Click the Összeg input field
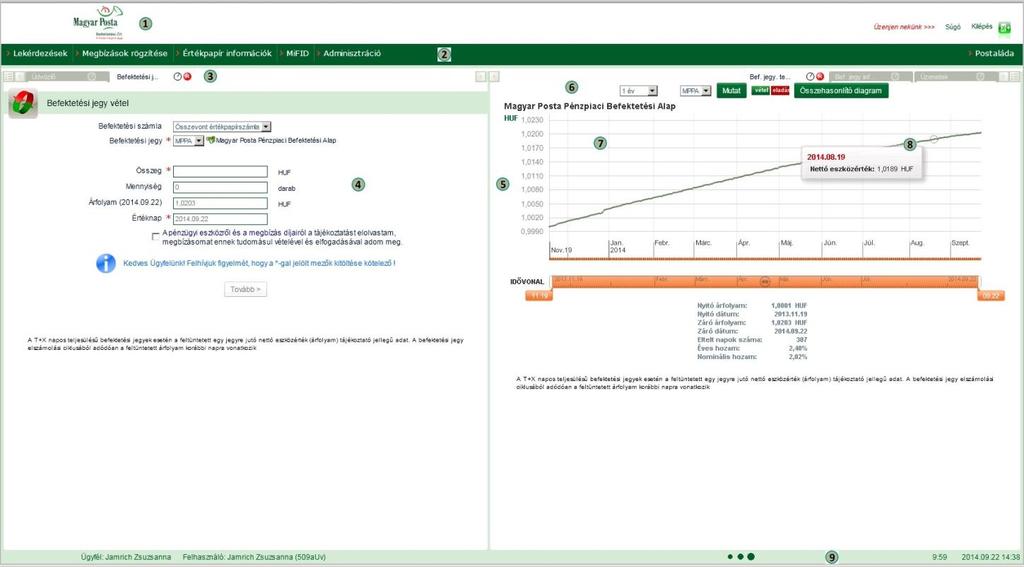Viewport: 1024px width, 567px height. click(220, 172)
